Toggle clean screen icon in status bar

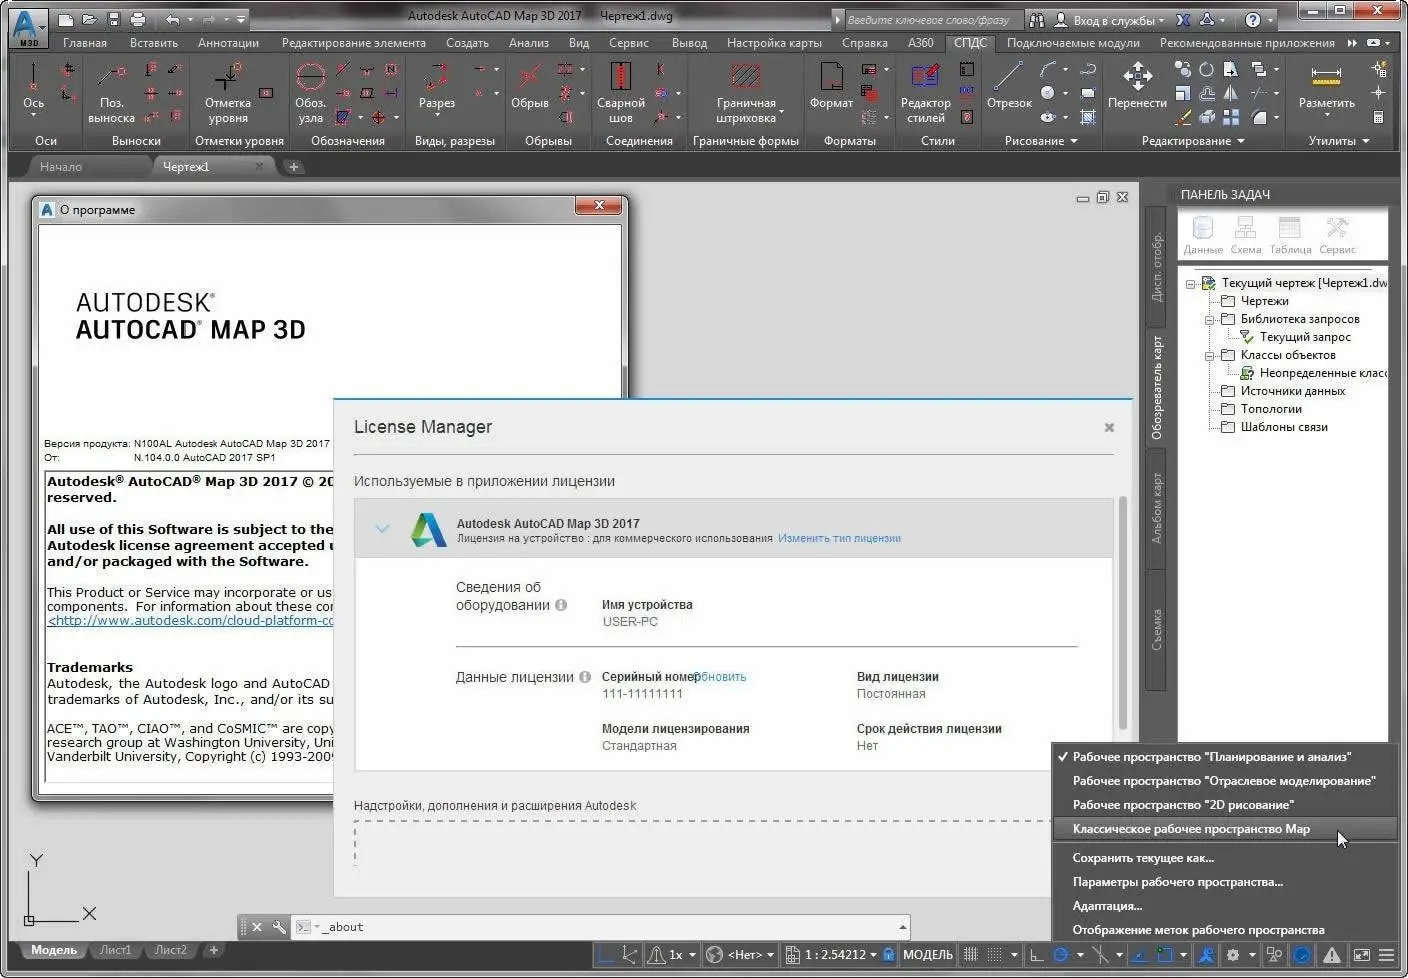point(1362,955)
